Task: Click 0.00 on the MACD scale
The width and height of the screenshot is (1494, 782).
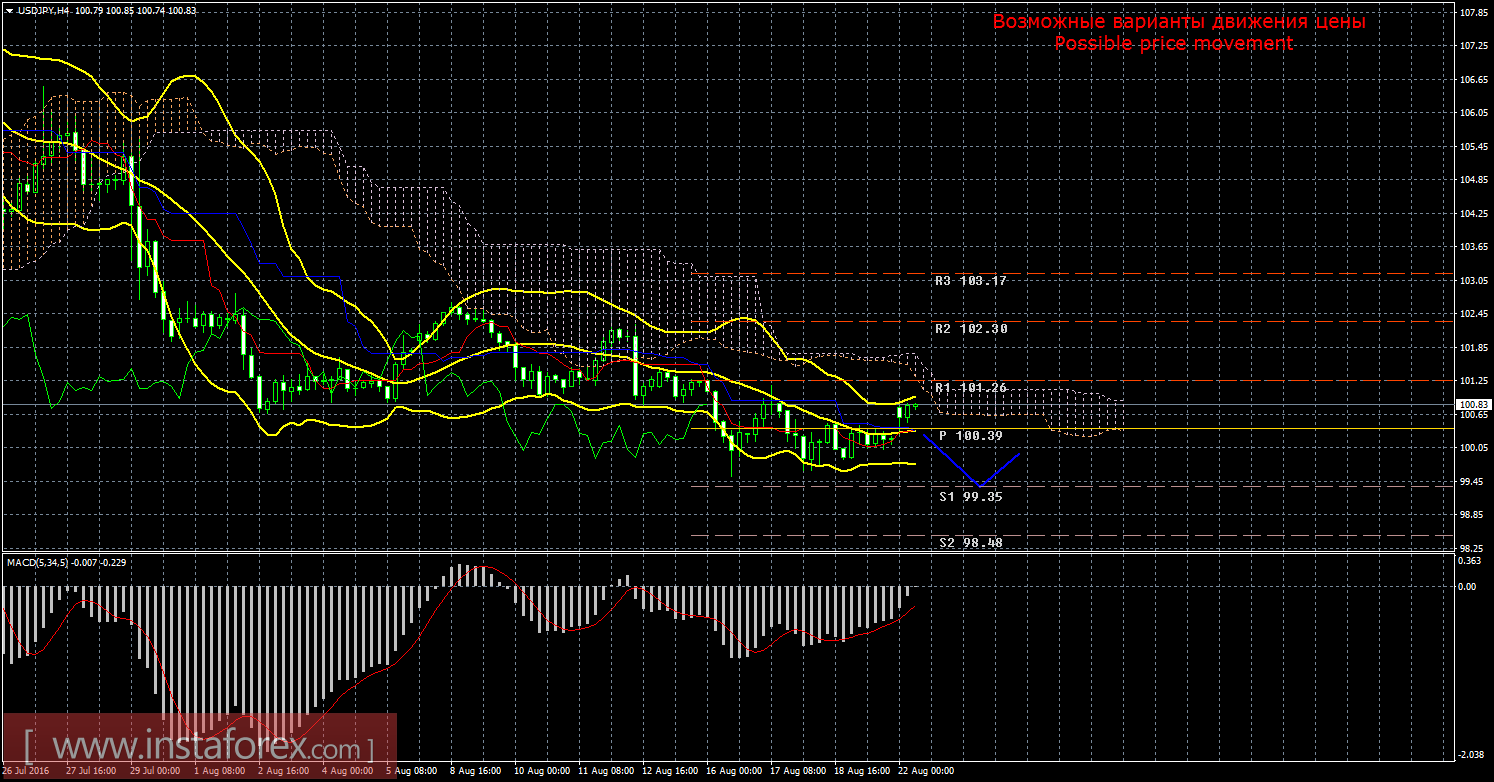Action: click(1468, 587)
